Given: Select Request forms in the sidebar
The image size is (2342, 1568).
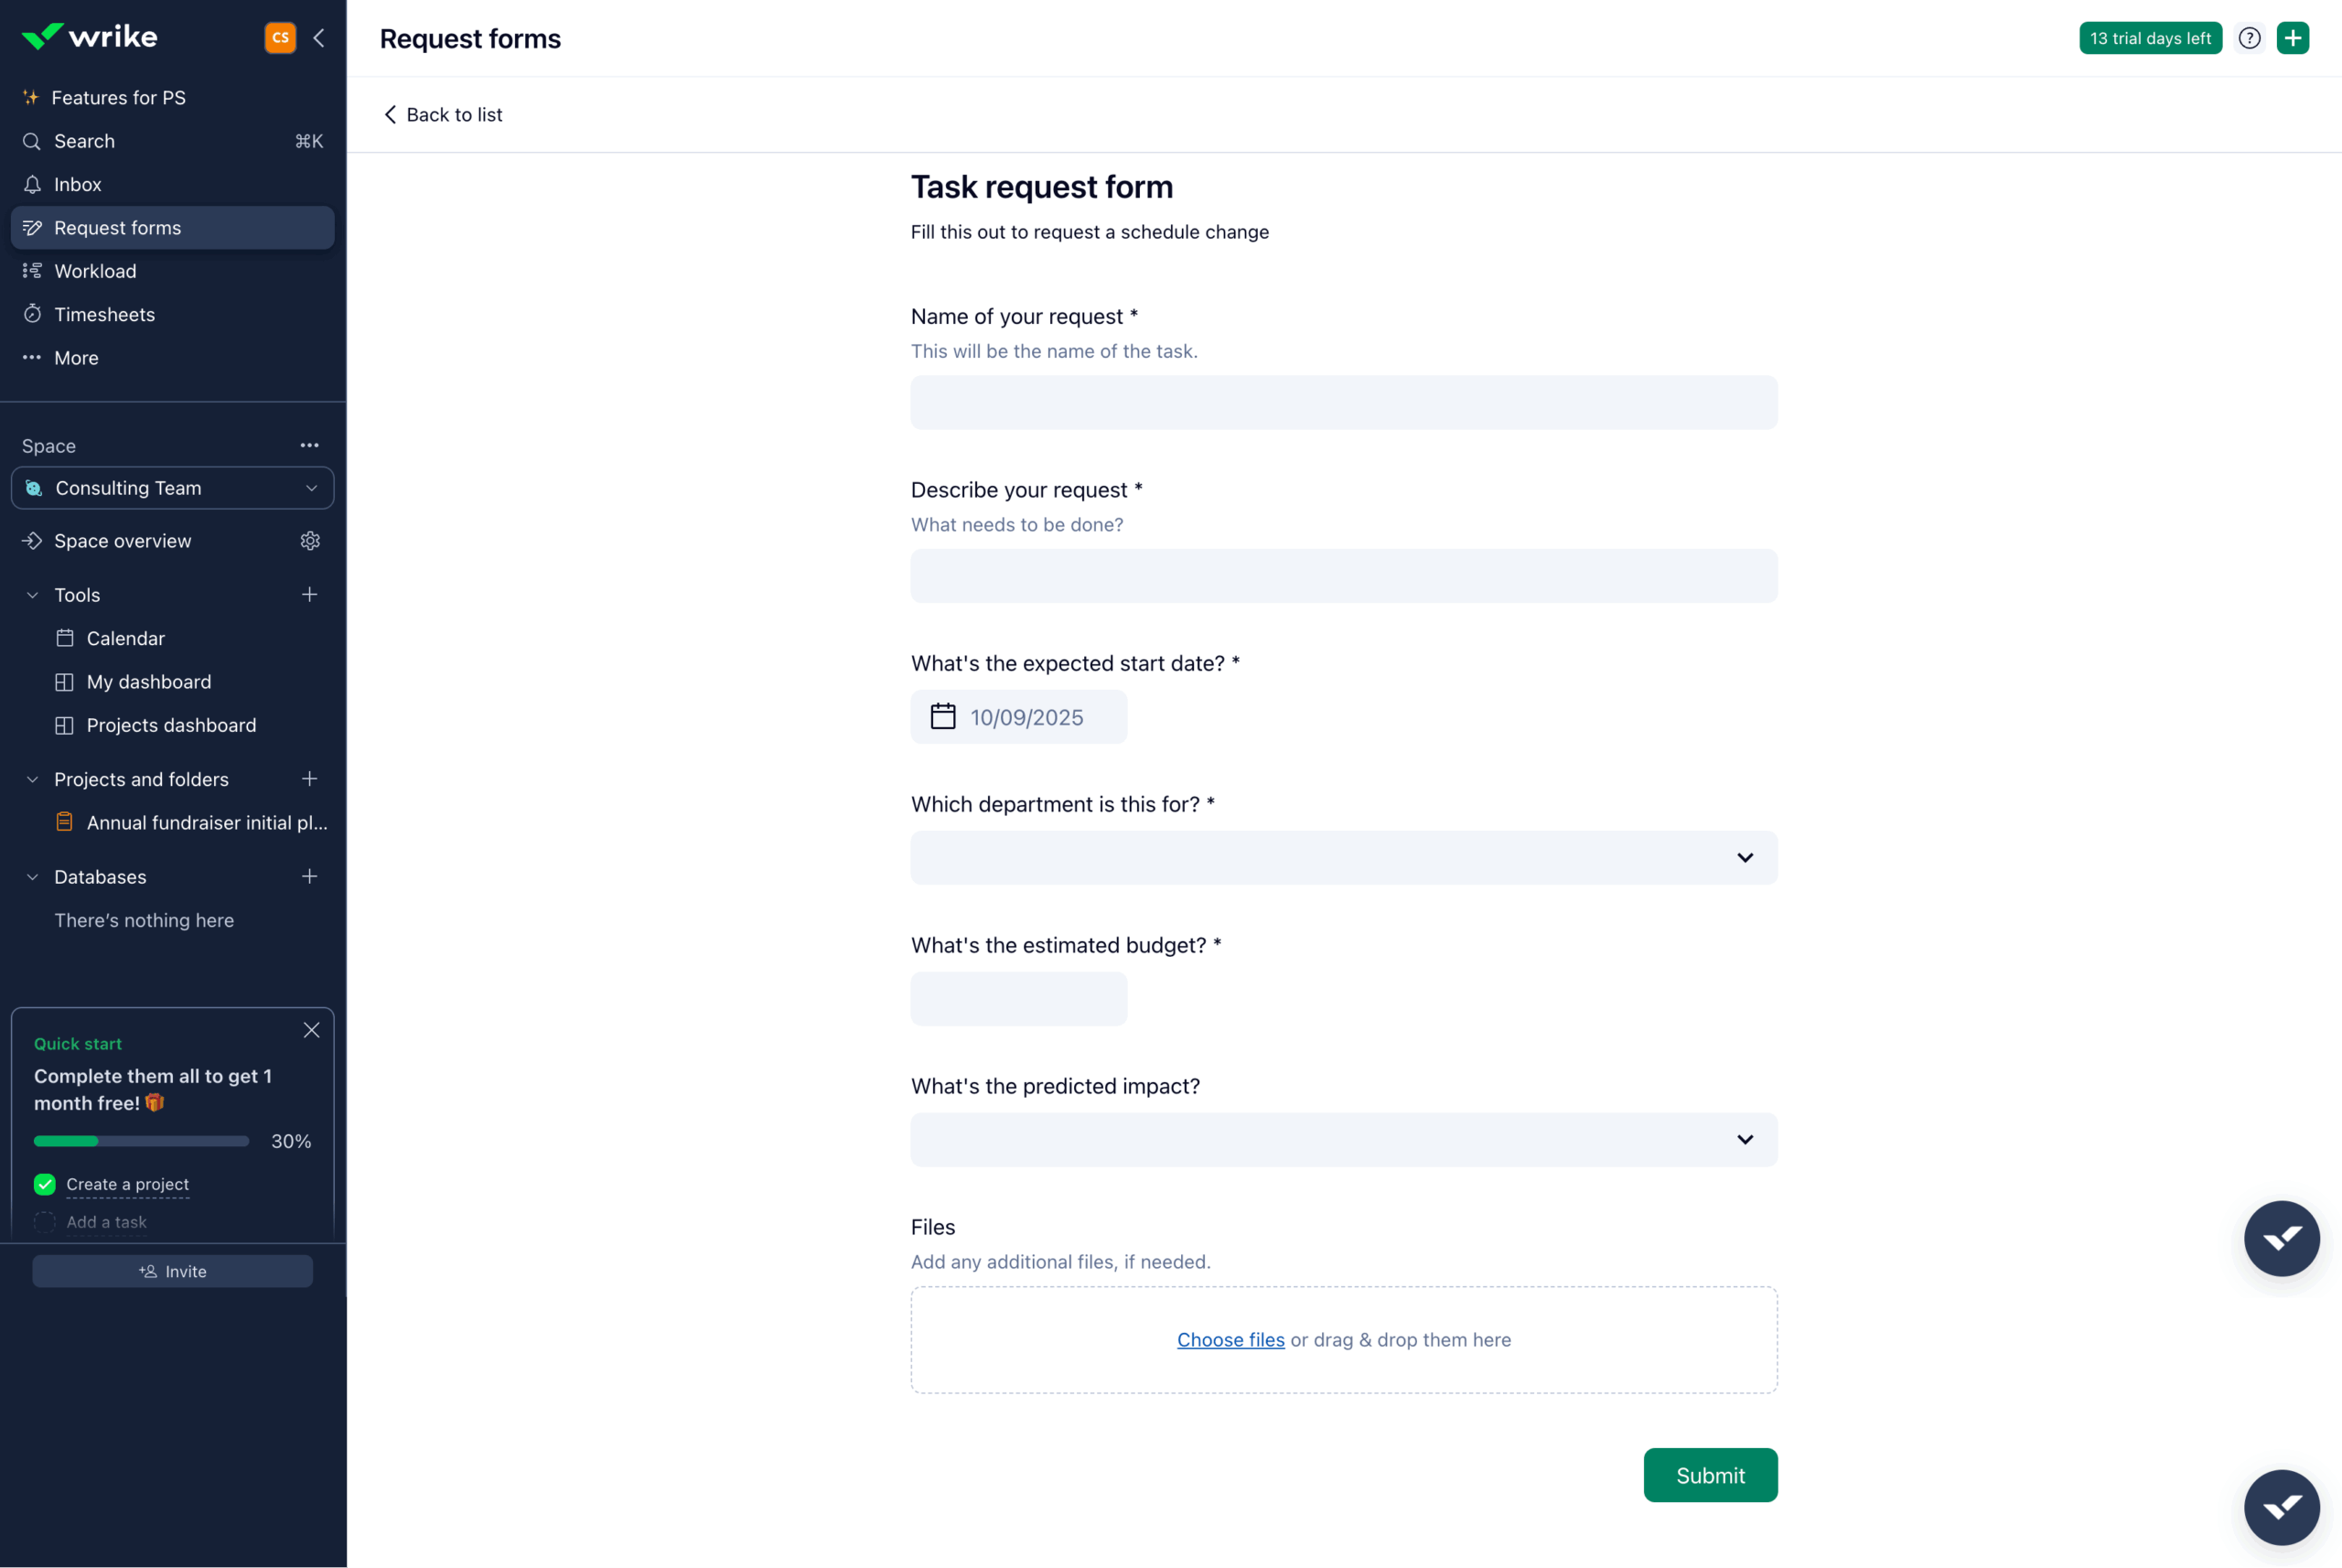Looking at the screenshot, I should tap(120, 227).
